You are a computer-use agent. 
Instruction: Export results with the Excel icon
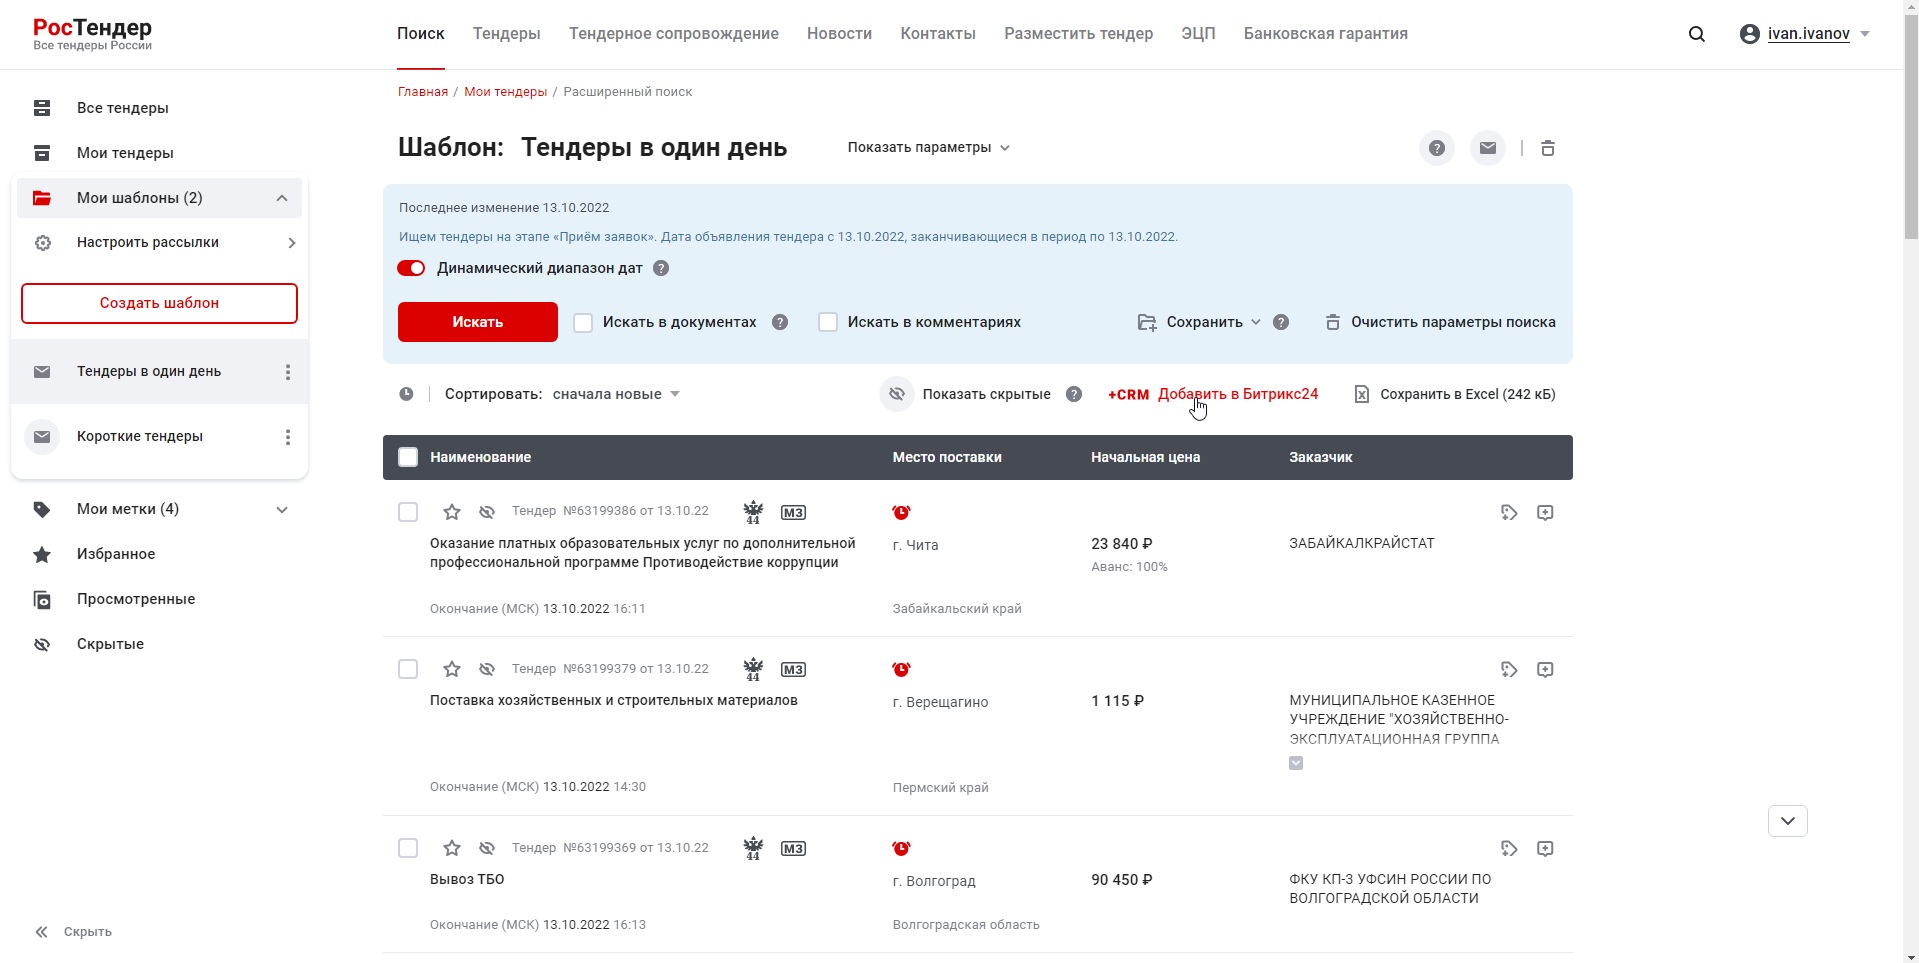click(1361, 393)
